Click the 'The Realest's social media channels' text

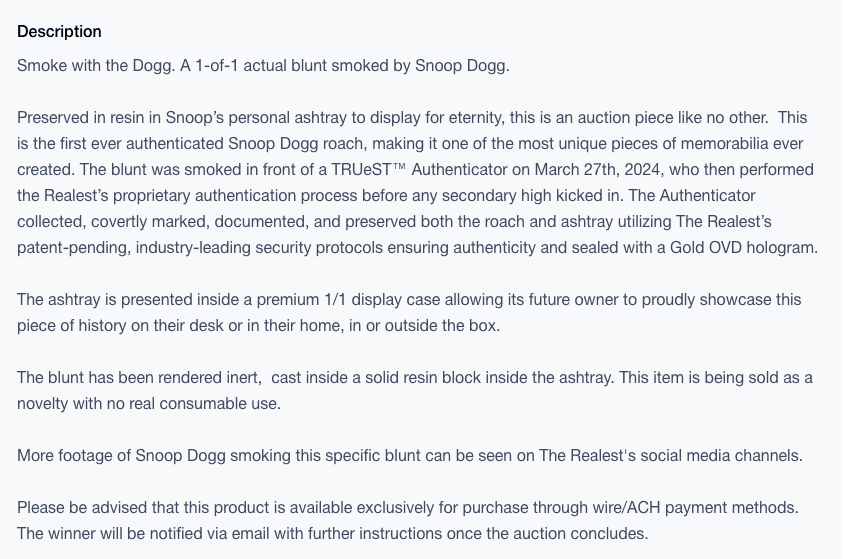[x=670, y=456]
